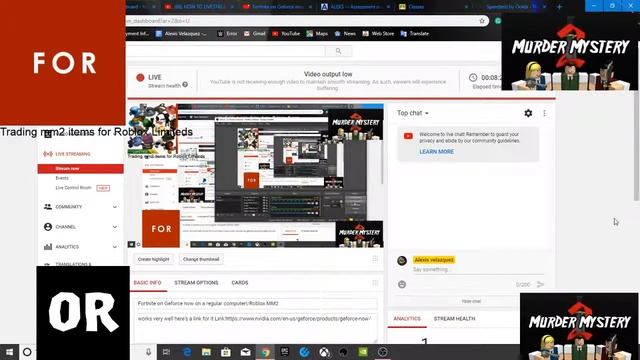This screenshot has width=640, height=360.
Task: Click the Grammarly extension icon
Action: click(x=498, y=21)
